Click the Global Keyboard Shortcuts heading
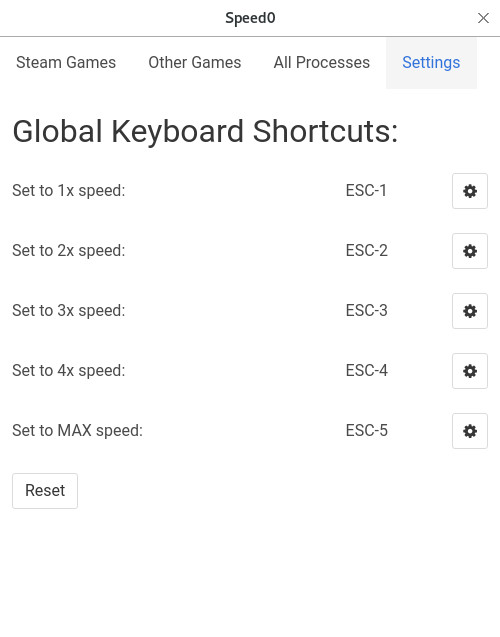 (205, 132)
